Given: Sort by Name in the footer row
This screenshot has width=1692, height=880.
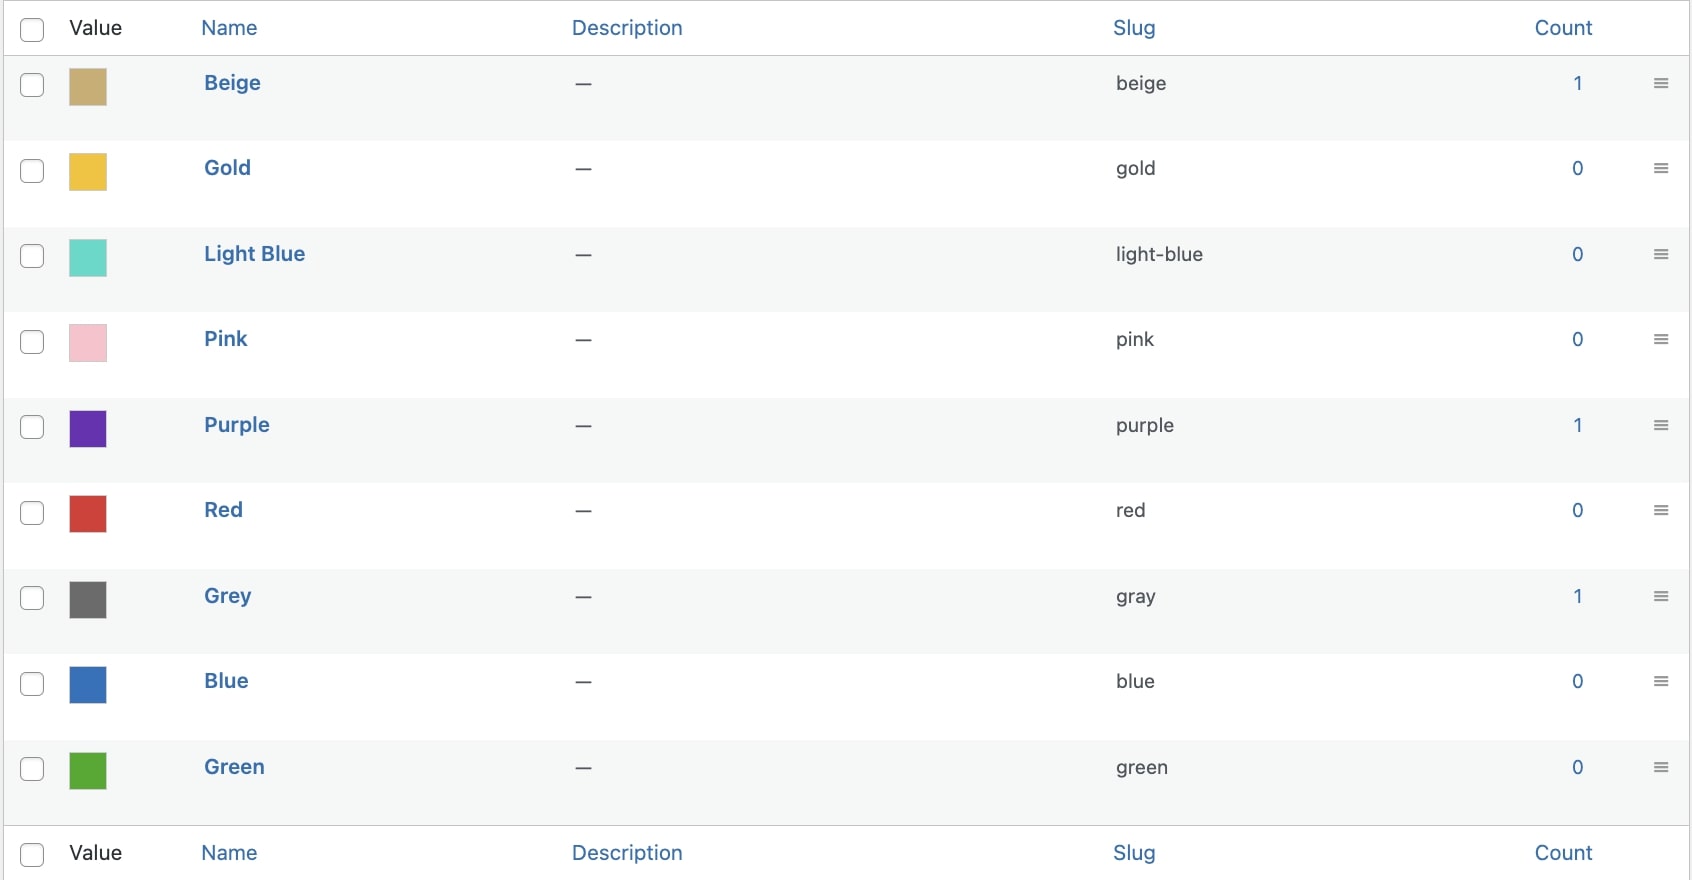Looking at the screenshot, I should pos(229,853).
